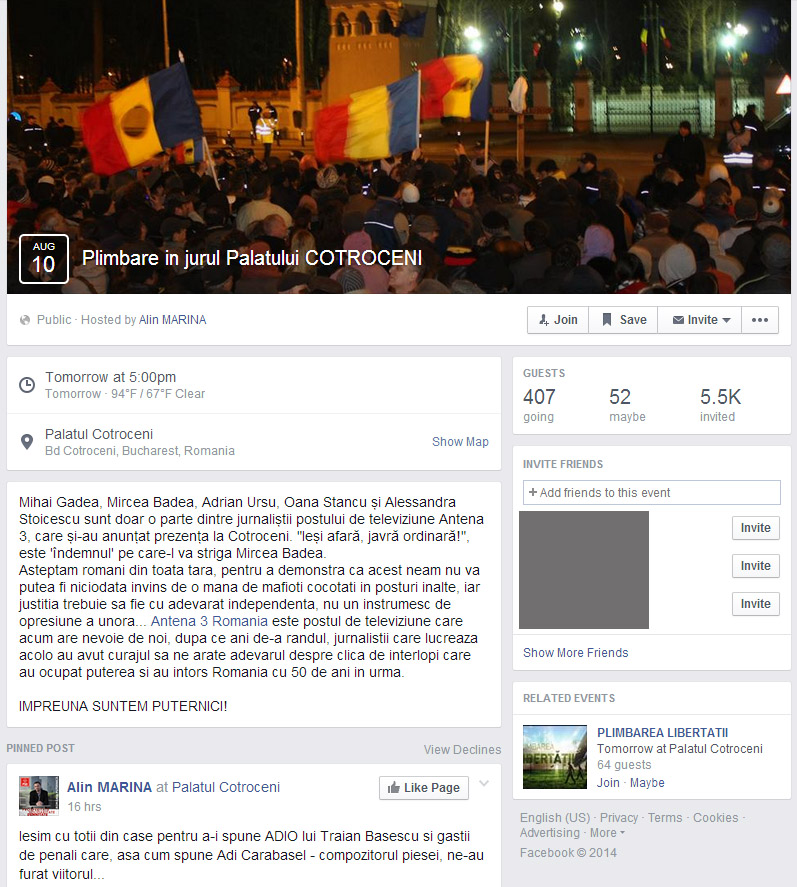Choose Maybe for Plimbarea Libertatii event

(647, 783)
